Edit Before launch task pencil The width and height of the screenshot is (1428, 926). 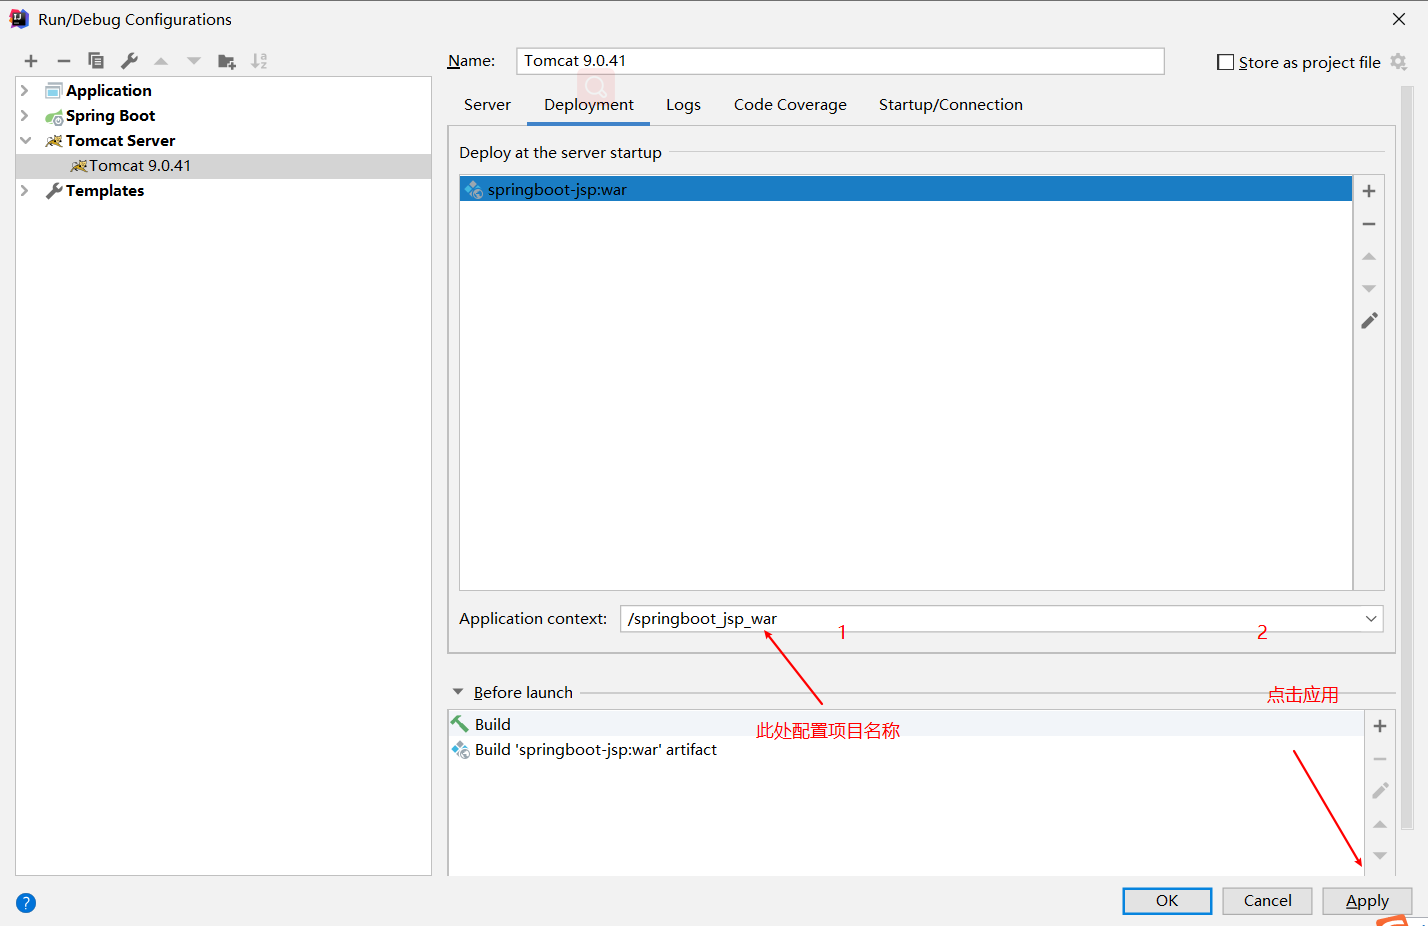coord(1380,791)
